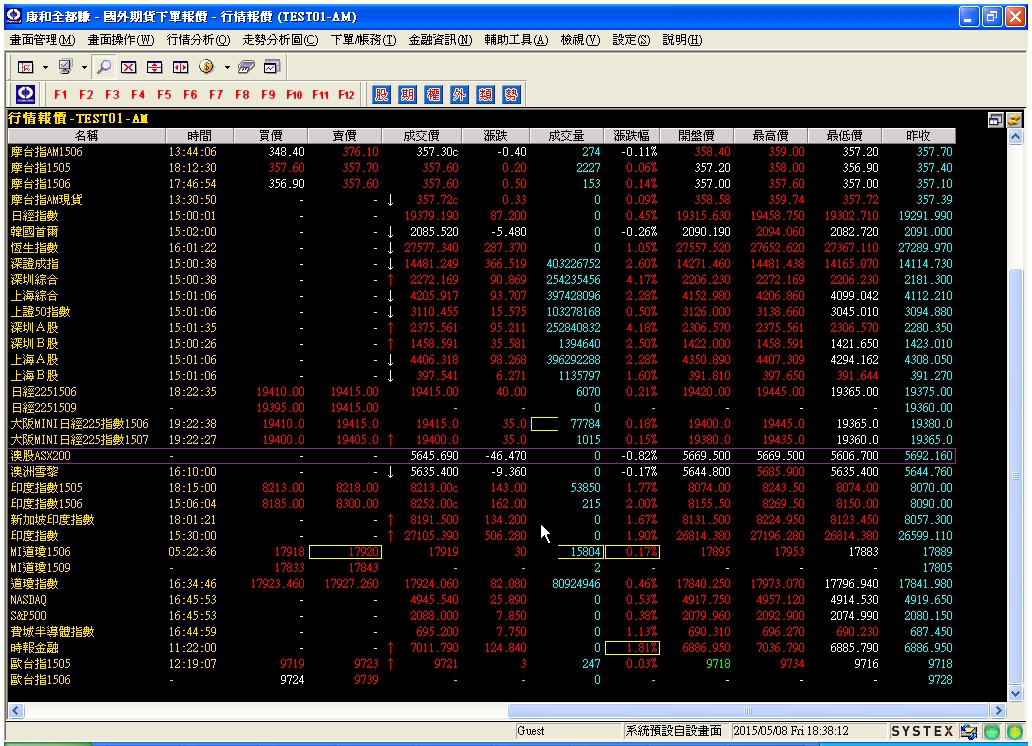Click the horizontal scrollbar right arrow

(998, 710)
